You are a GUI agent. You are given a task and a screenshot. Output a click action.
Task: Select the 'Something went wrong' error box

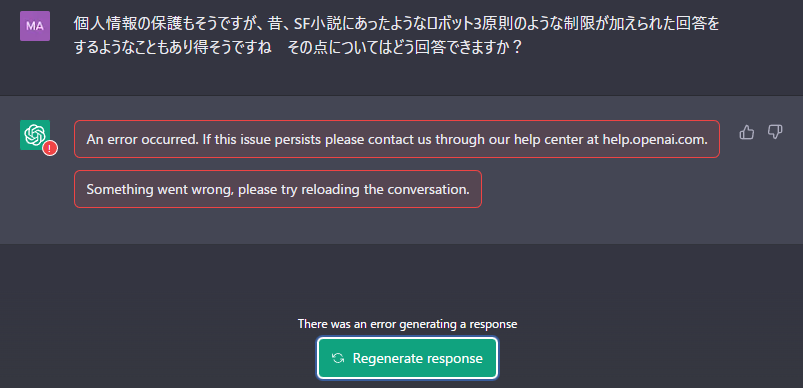click(x=278, y=189)
